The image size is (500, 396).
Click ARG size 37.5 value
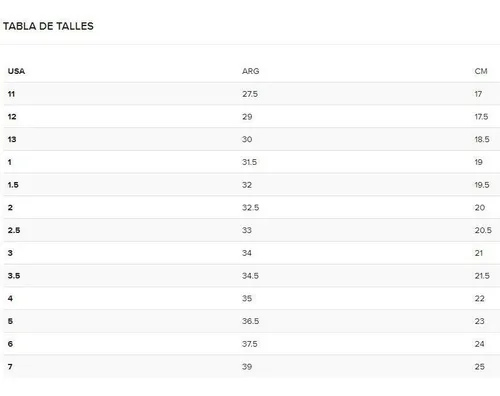(250, 344)
